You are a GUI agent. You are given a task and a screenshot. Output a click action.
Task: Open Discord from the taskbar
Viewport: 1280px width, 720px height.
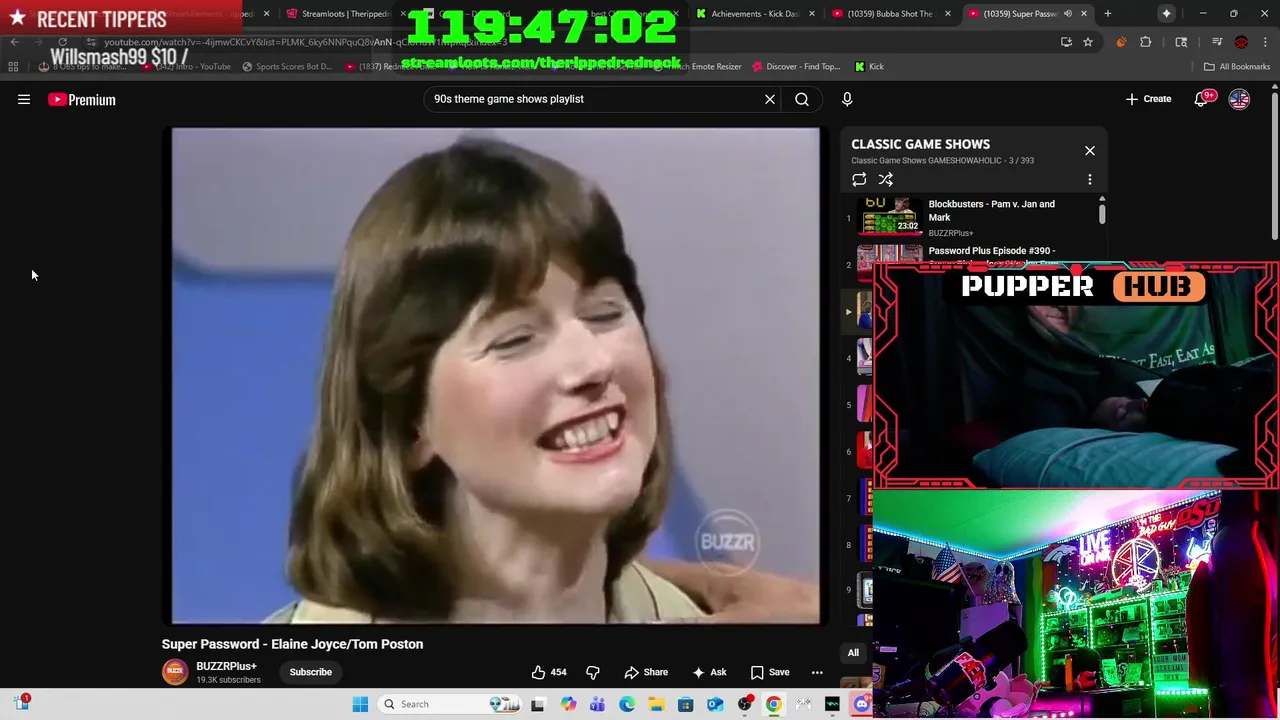(x=861, y=704)
